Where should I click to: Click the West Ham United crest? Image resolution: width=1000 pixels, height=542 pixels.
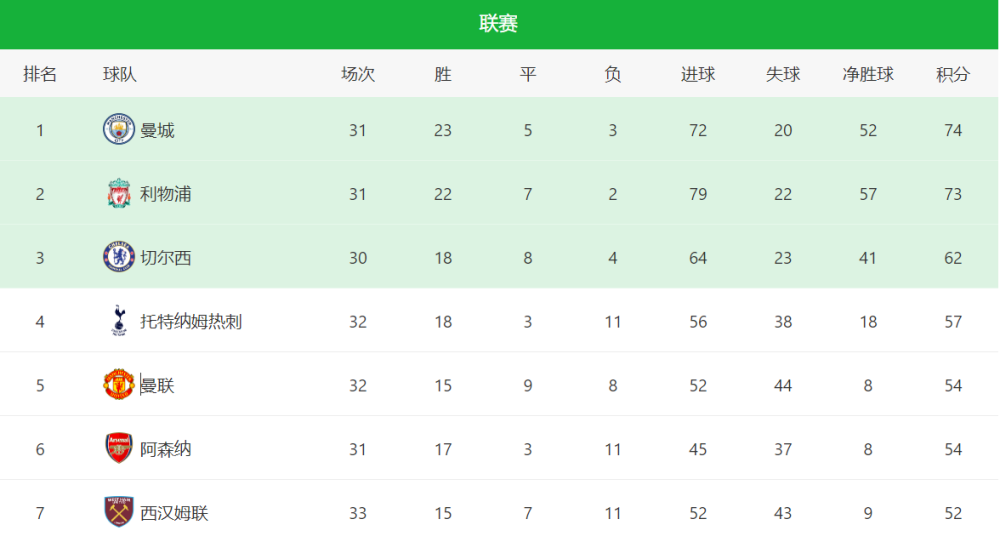[119, 512]
